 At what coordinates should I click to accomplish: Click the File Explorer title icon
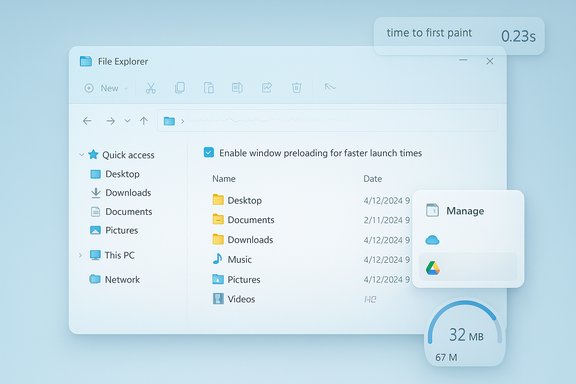pyautogui.click(x=86, y=61)
